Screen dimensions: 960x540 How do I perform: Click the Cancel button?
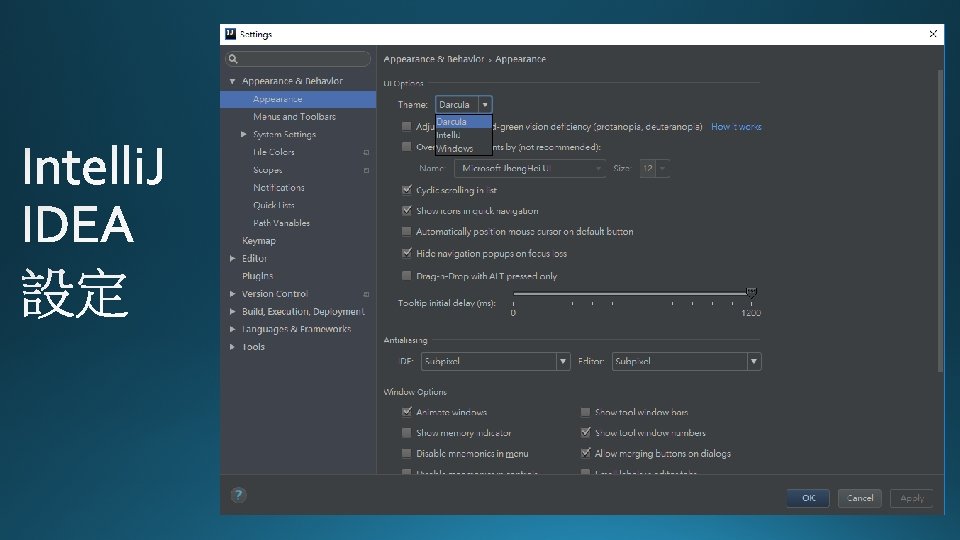tap(860, 498)
